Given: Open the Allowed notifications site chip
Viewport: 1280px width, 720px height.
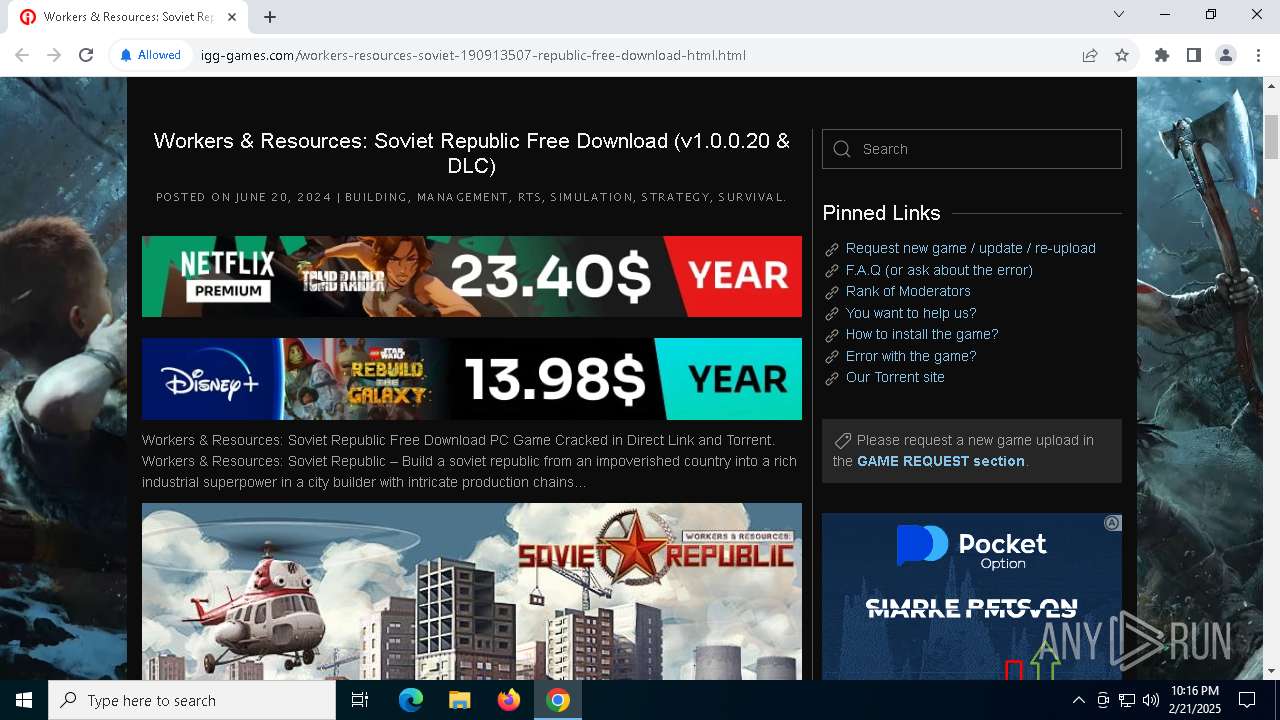Looking at the screenshot, I should click(x=151, y=55).
